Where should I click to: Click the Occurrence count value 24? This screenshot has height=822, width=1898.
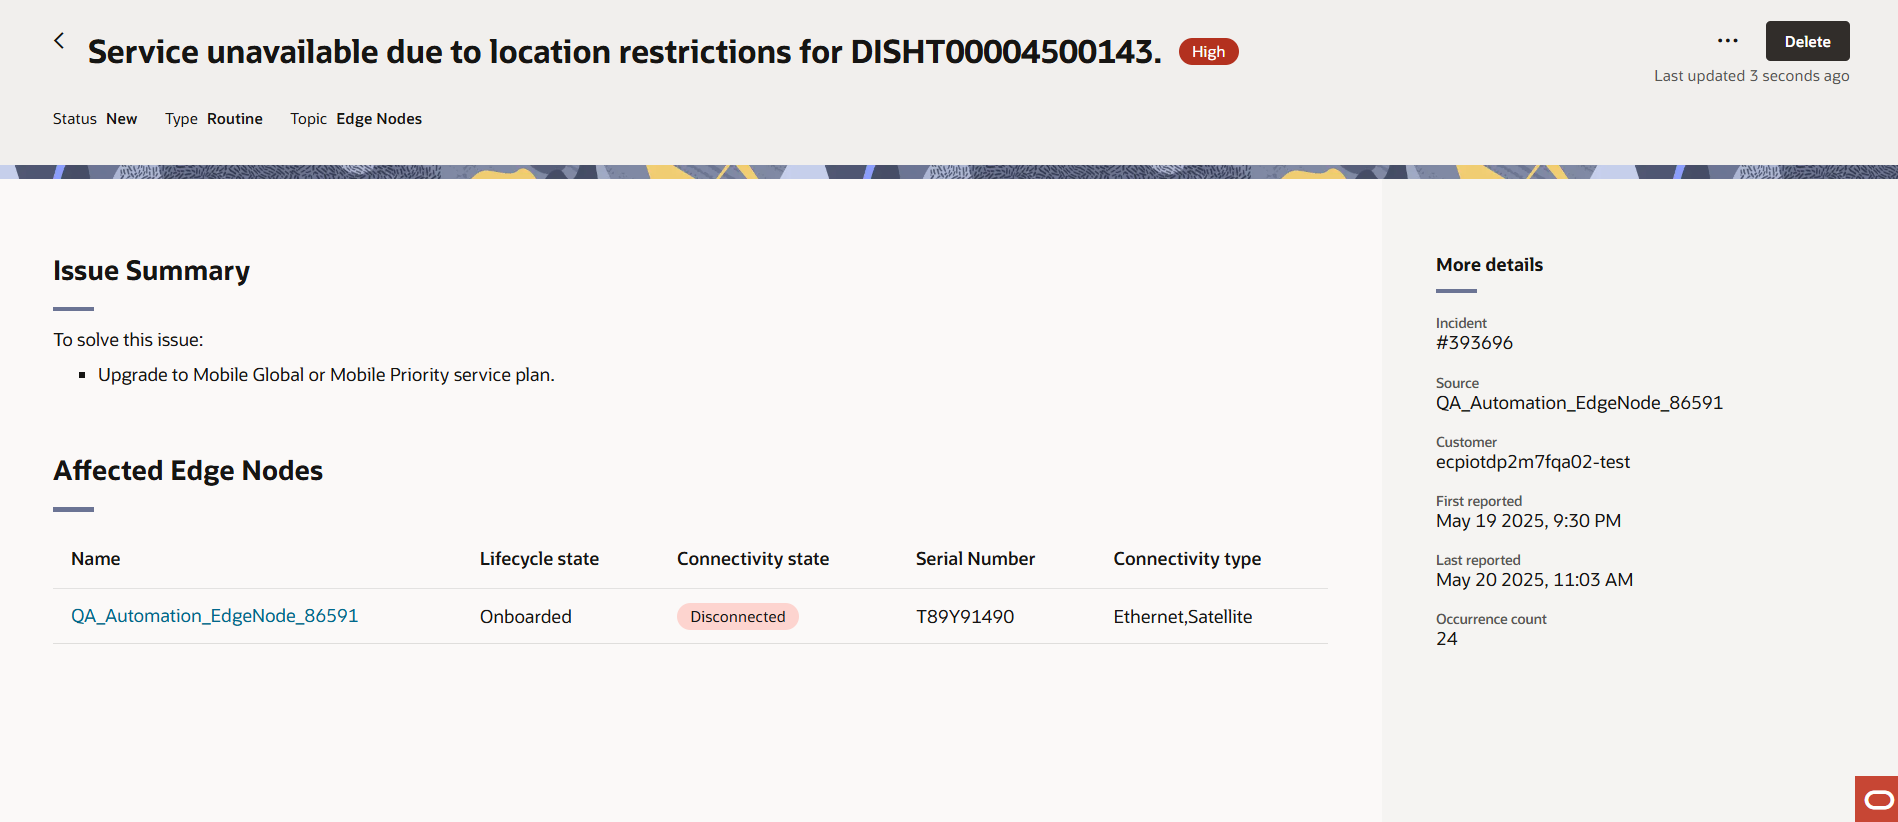pyautogui.click(x=1446, y=638)
